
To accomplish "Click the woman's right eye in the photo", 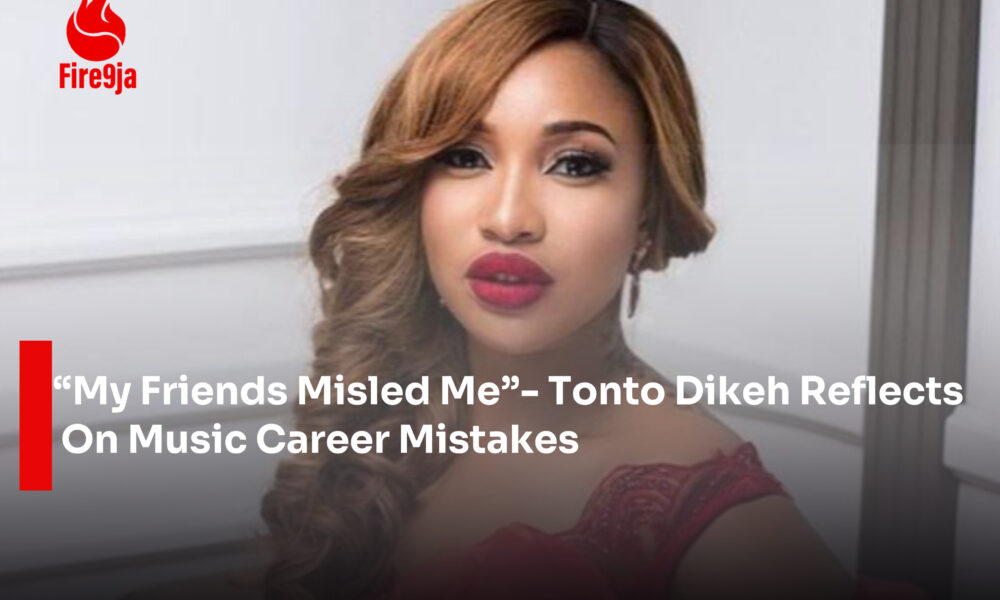I will point(464,159).
